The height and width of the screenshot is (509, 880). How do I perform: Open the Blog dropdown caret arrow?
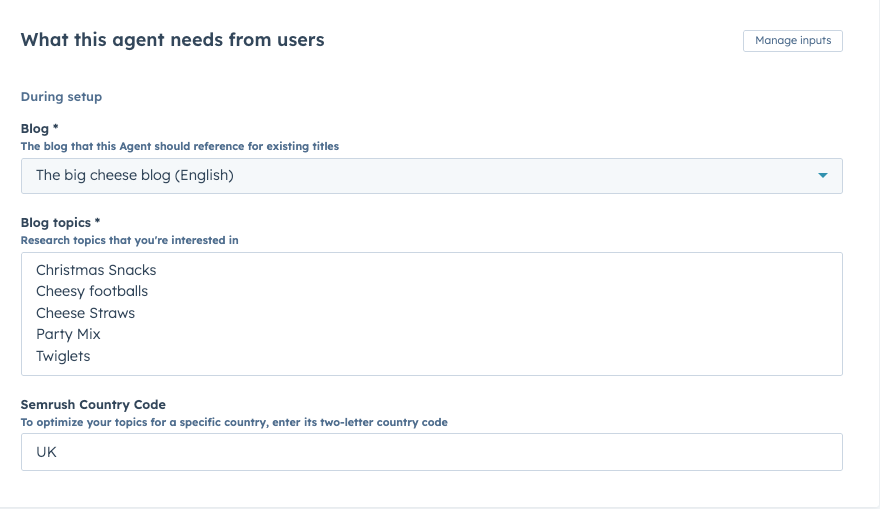[823, 176]
